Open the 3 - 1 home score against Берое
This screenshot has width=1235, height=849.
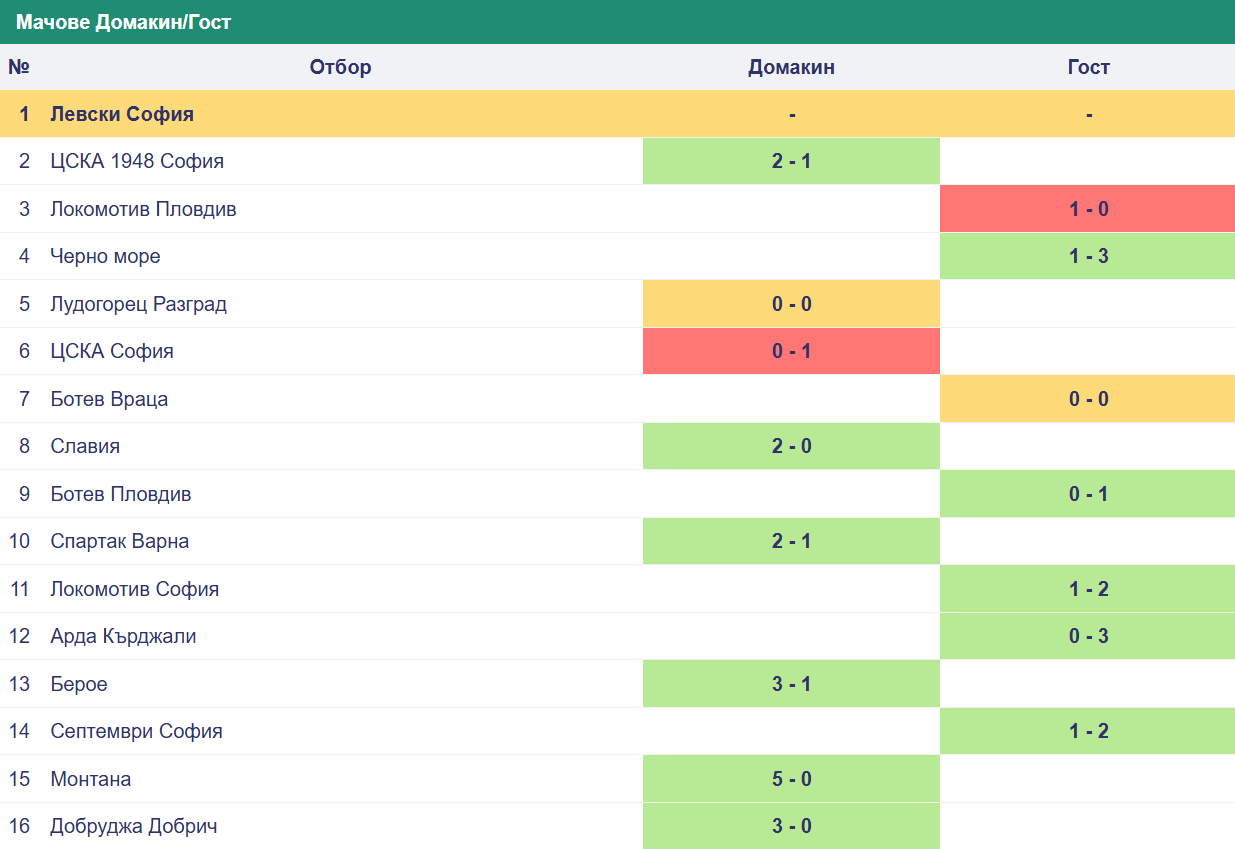click(791, 684)
